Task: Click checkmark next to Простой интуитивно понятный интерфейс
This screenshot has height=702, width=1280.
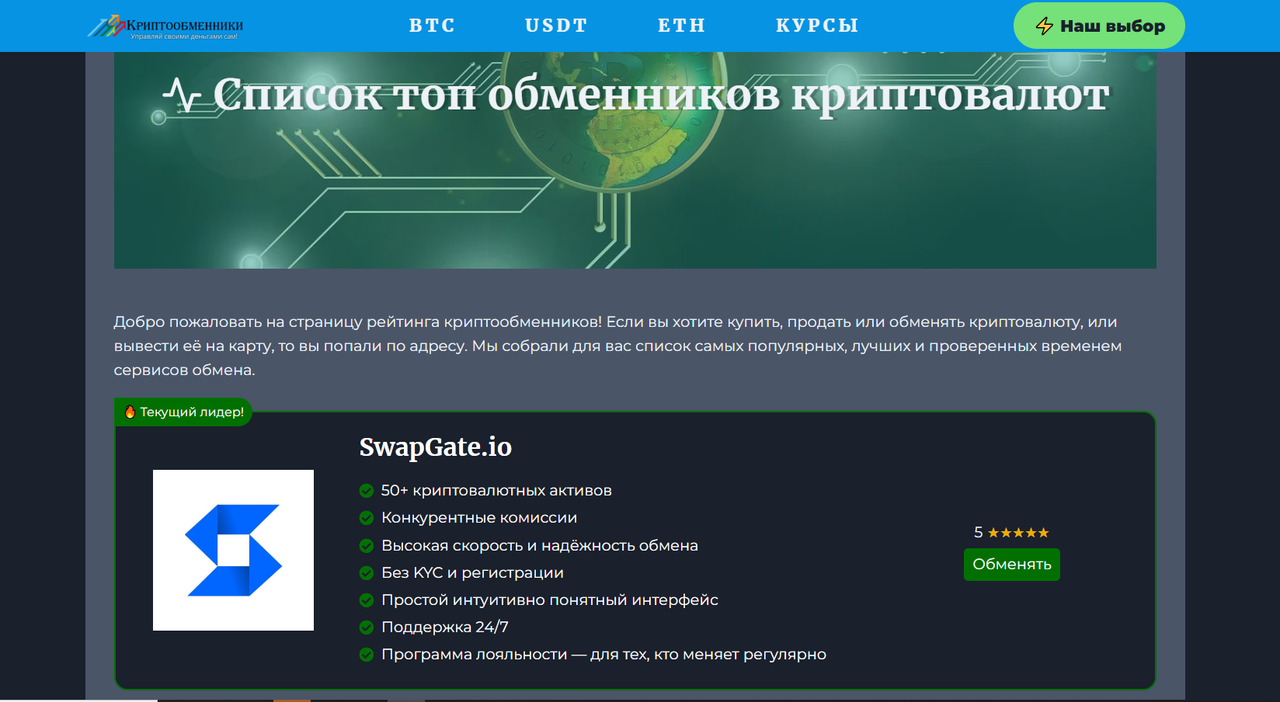Action: [x=366, y=600]
